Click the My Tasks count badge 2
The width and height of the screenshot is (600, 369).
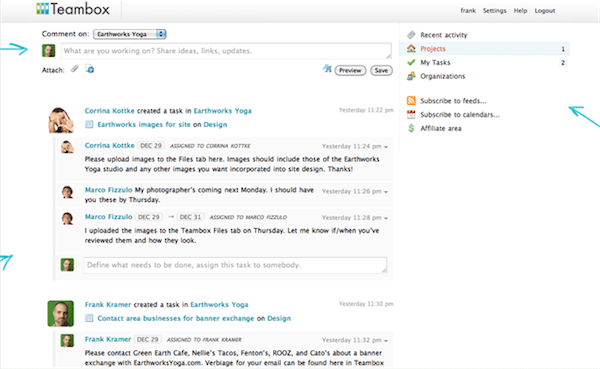[563, 62]
